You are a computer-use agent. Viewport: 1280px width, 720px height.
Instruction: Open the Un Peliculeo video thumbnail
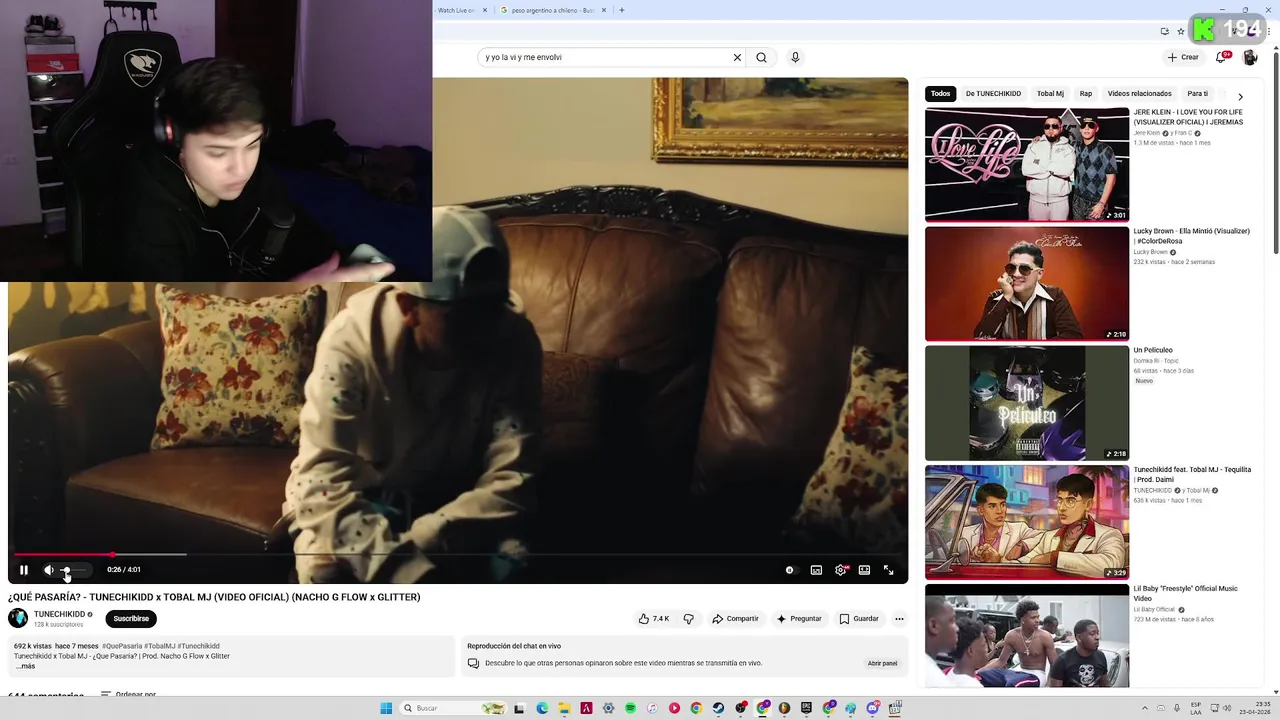coord(1027,403)
